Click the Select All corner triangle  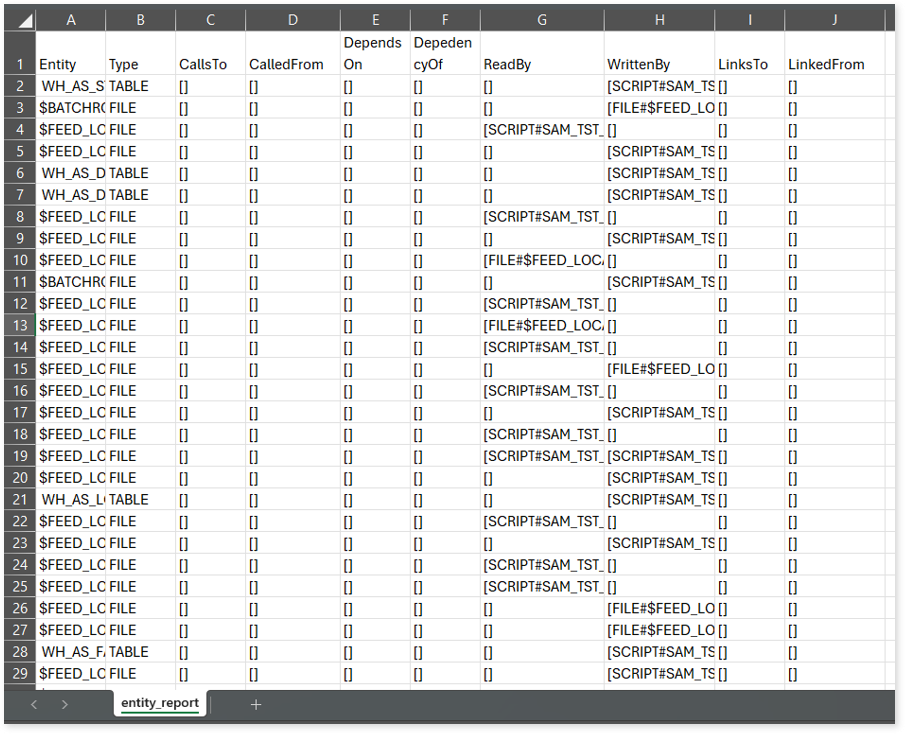coord(24,19)
